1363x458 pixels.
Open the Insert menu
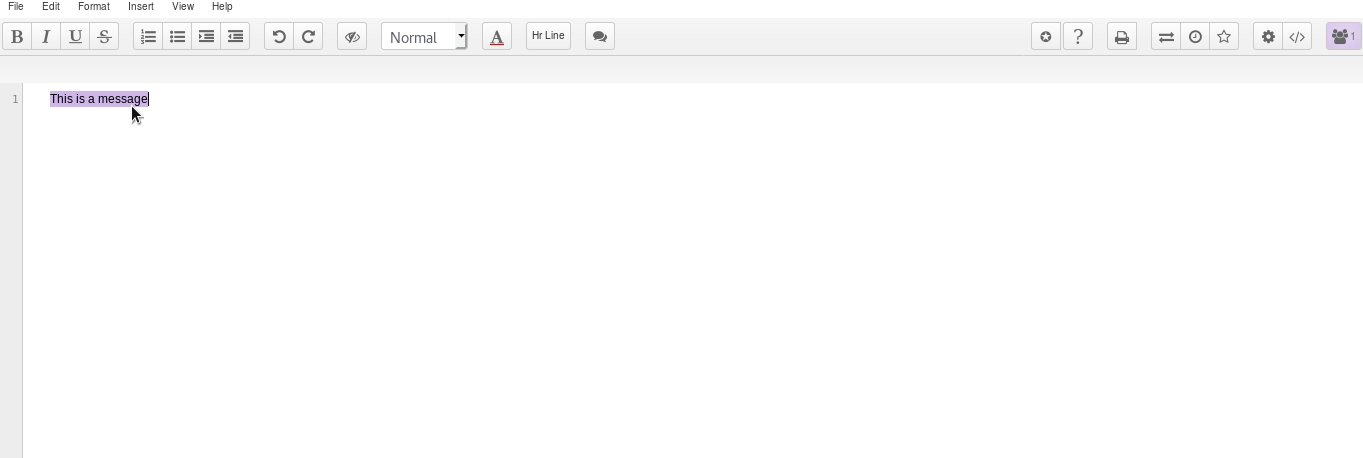(141, 6)
